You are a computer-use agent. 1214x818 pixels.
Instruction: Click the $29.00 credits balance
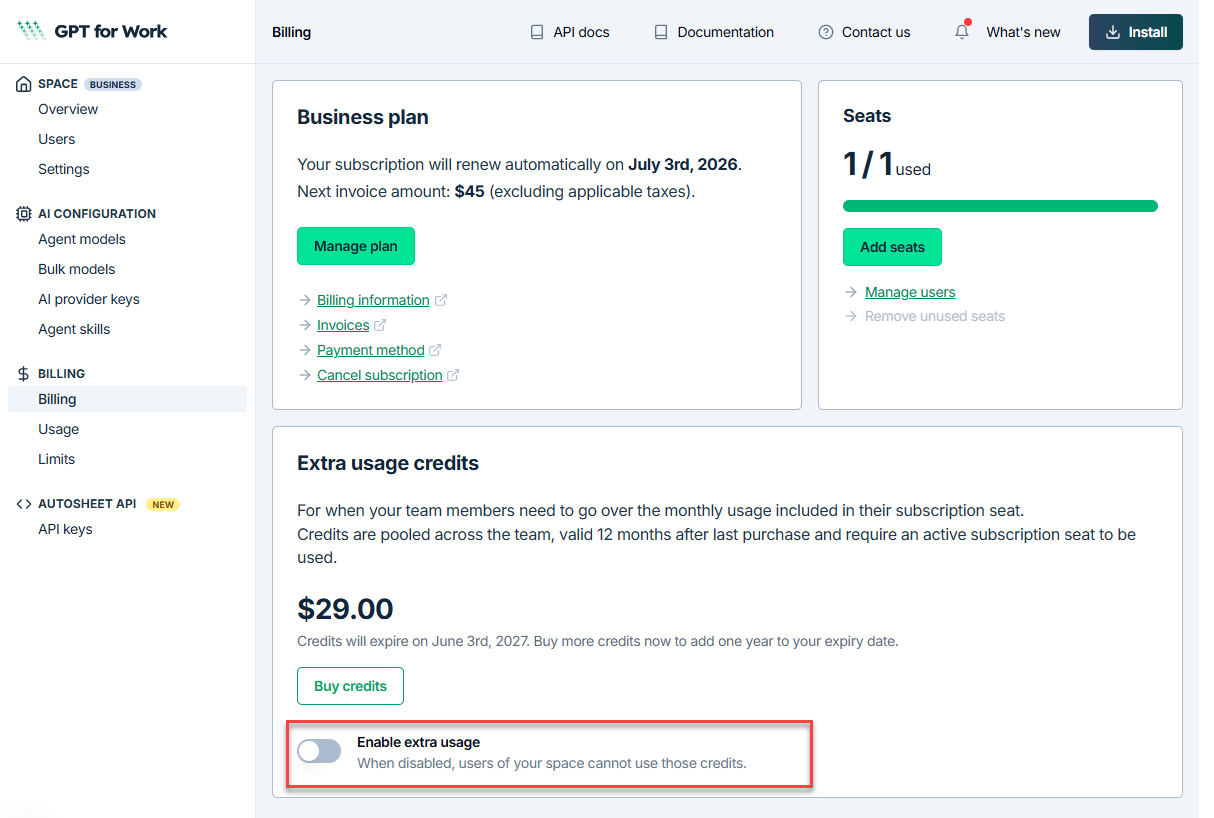tap(345, 609)
